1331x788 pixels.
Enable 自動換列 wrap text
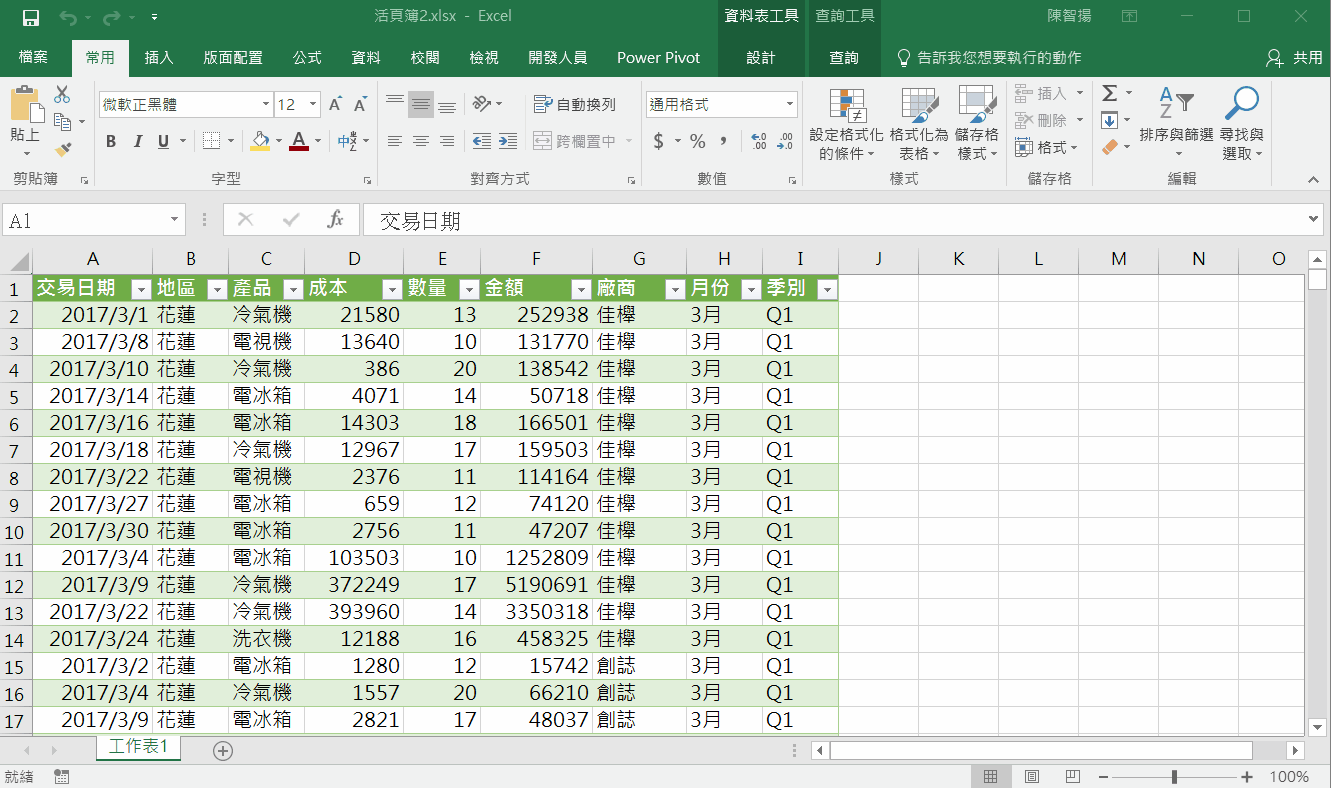pos(575,104)
